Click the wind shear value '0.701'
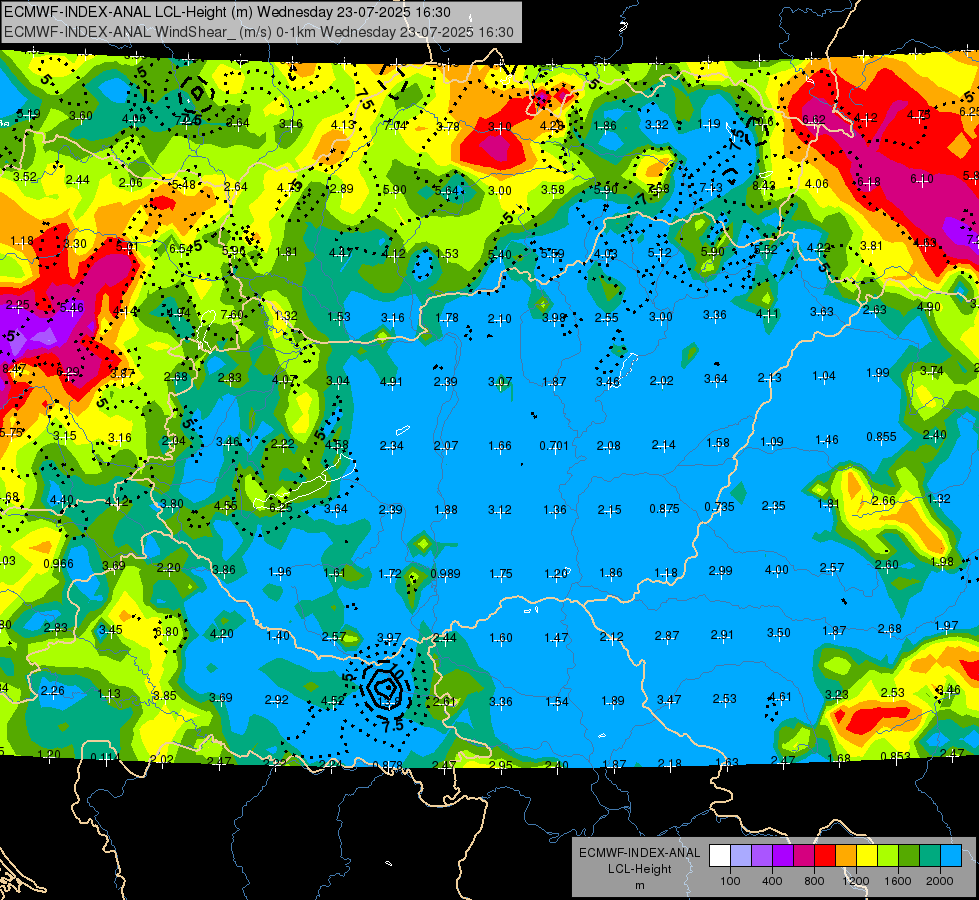 pos(554,445)
